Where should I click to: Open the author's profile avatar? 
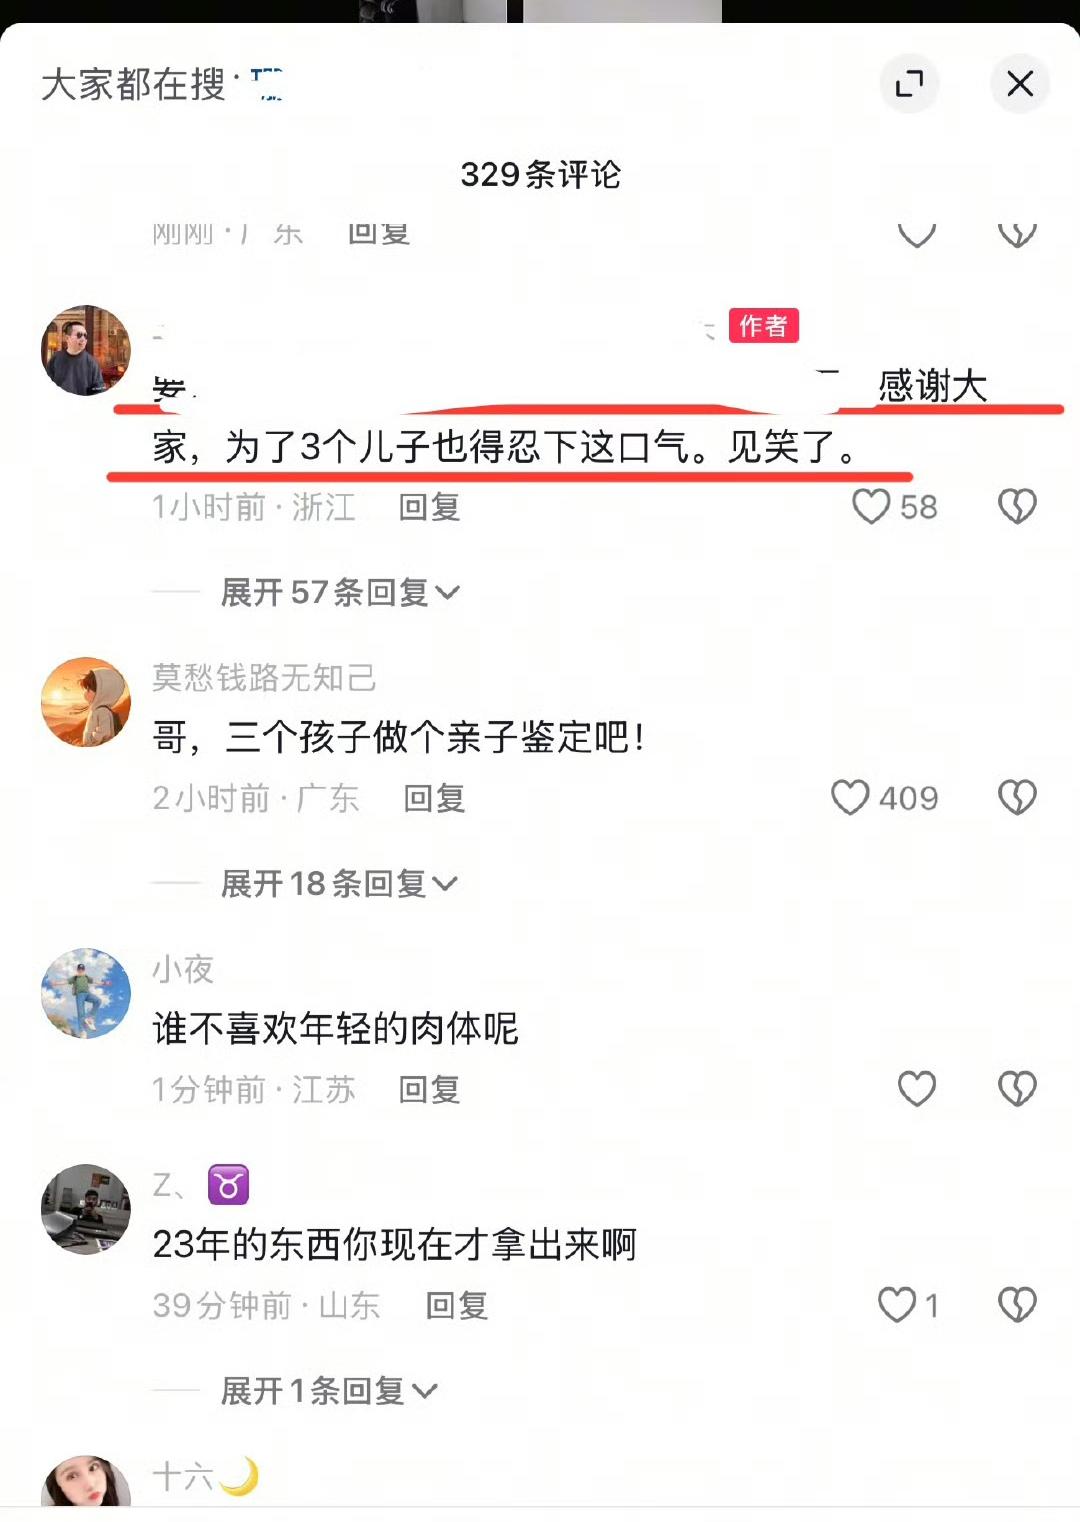[x=86, y=350]
